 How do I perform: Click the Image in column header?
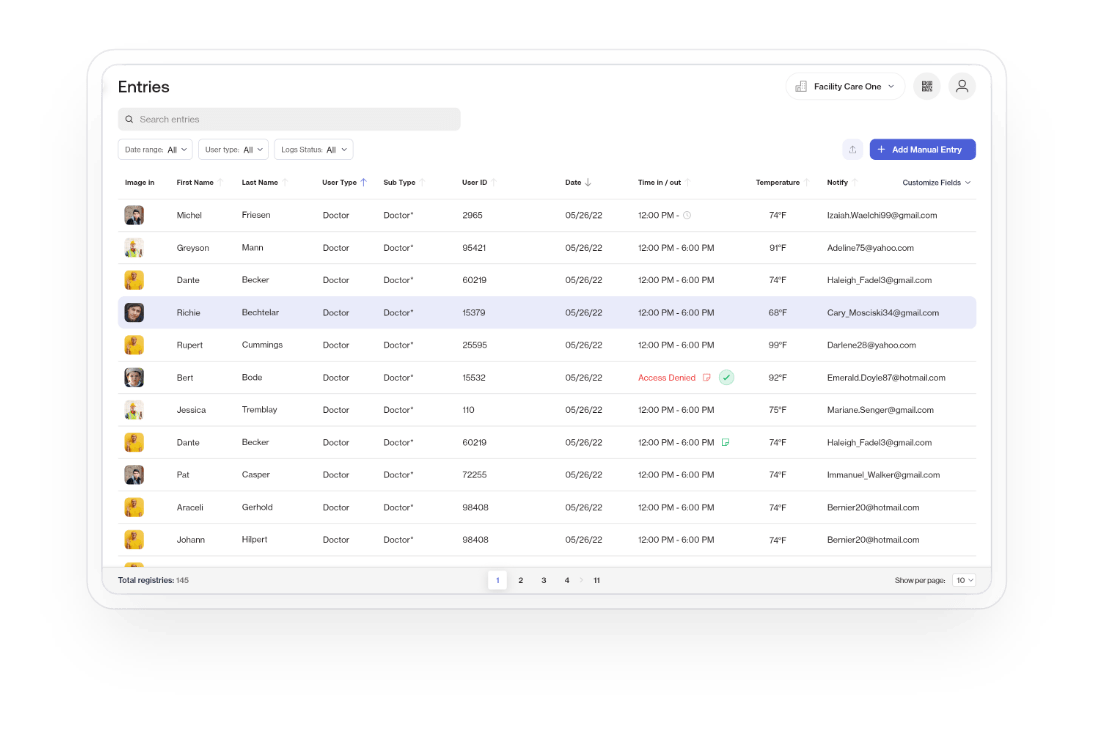[x=140, y=182]
